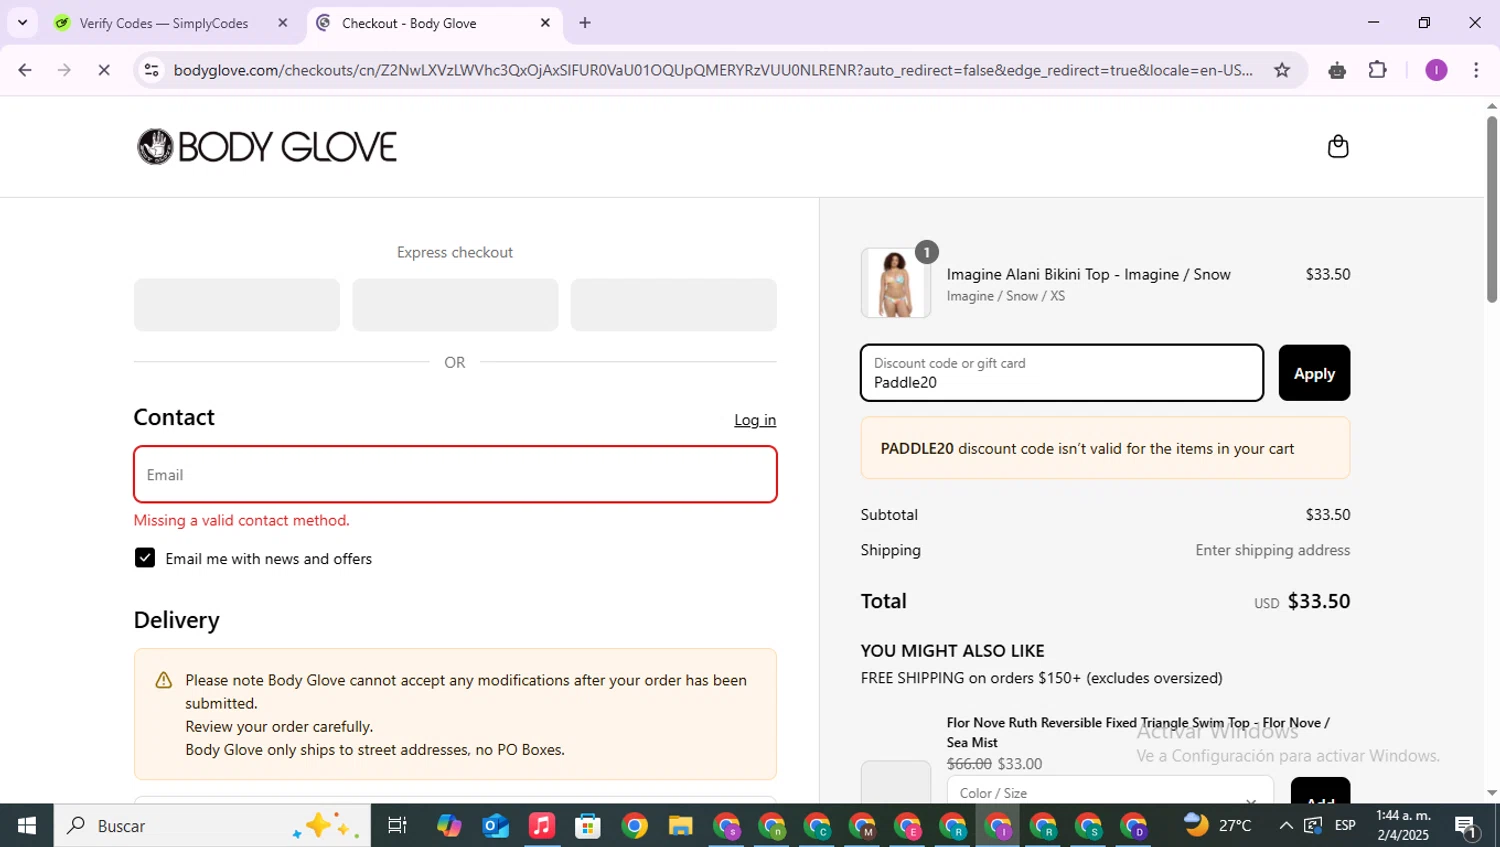Open the Windows Start menu
Screen dimensions: 1500x847
(27, 826)
